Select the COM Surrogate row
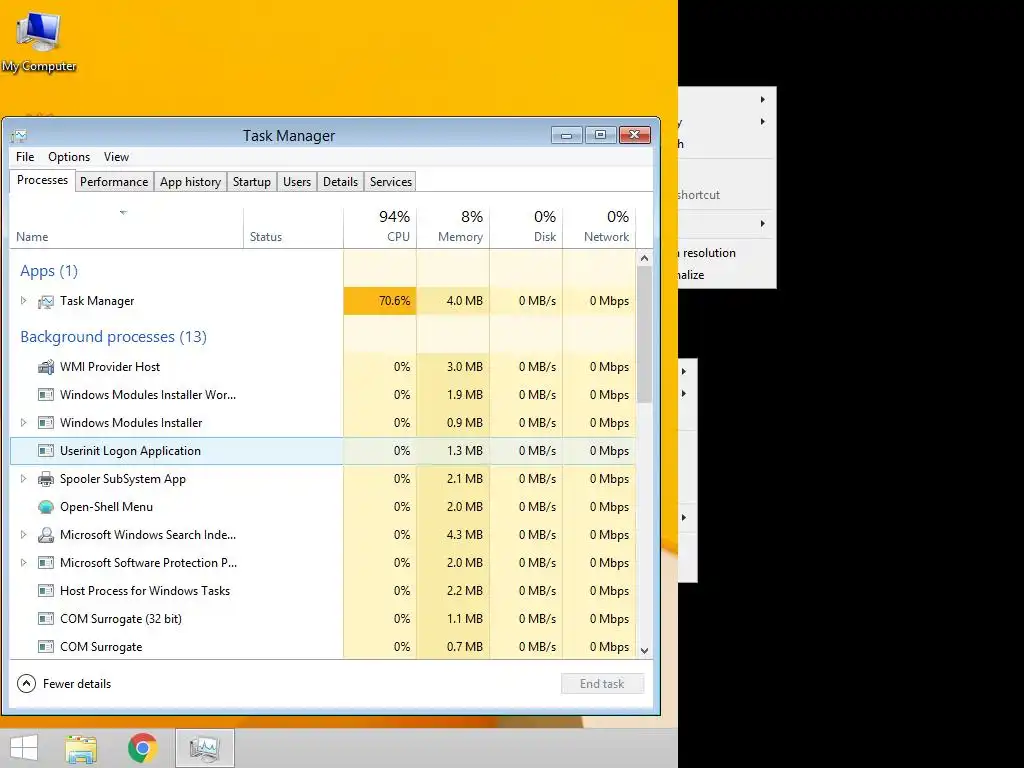Viewport: 1024px width, 768px height. pos(323,647)
